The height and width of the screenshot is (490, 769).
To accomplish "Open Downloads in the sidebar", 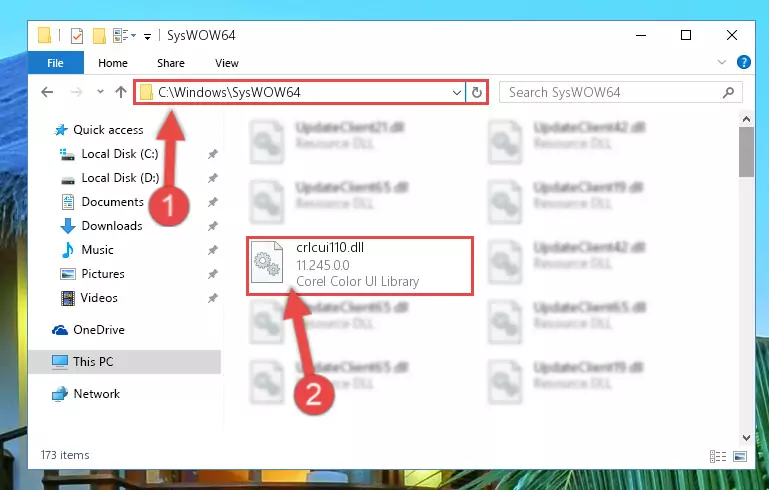I will click(x=112, y=226).
